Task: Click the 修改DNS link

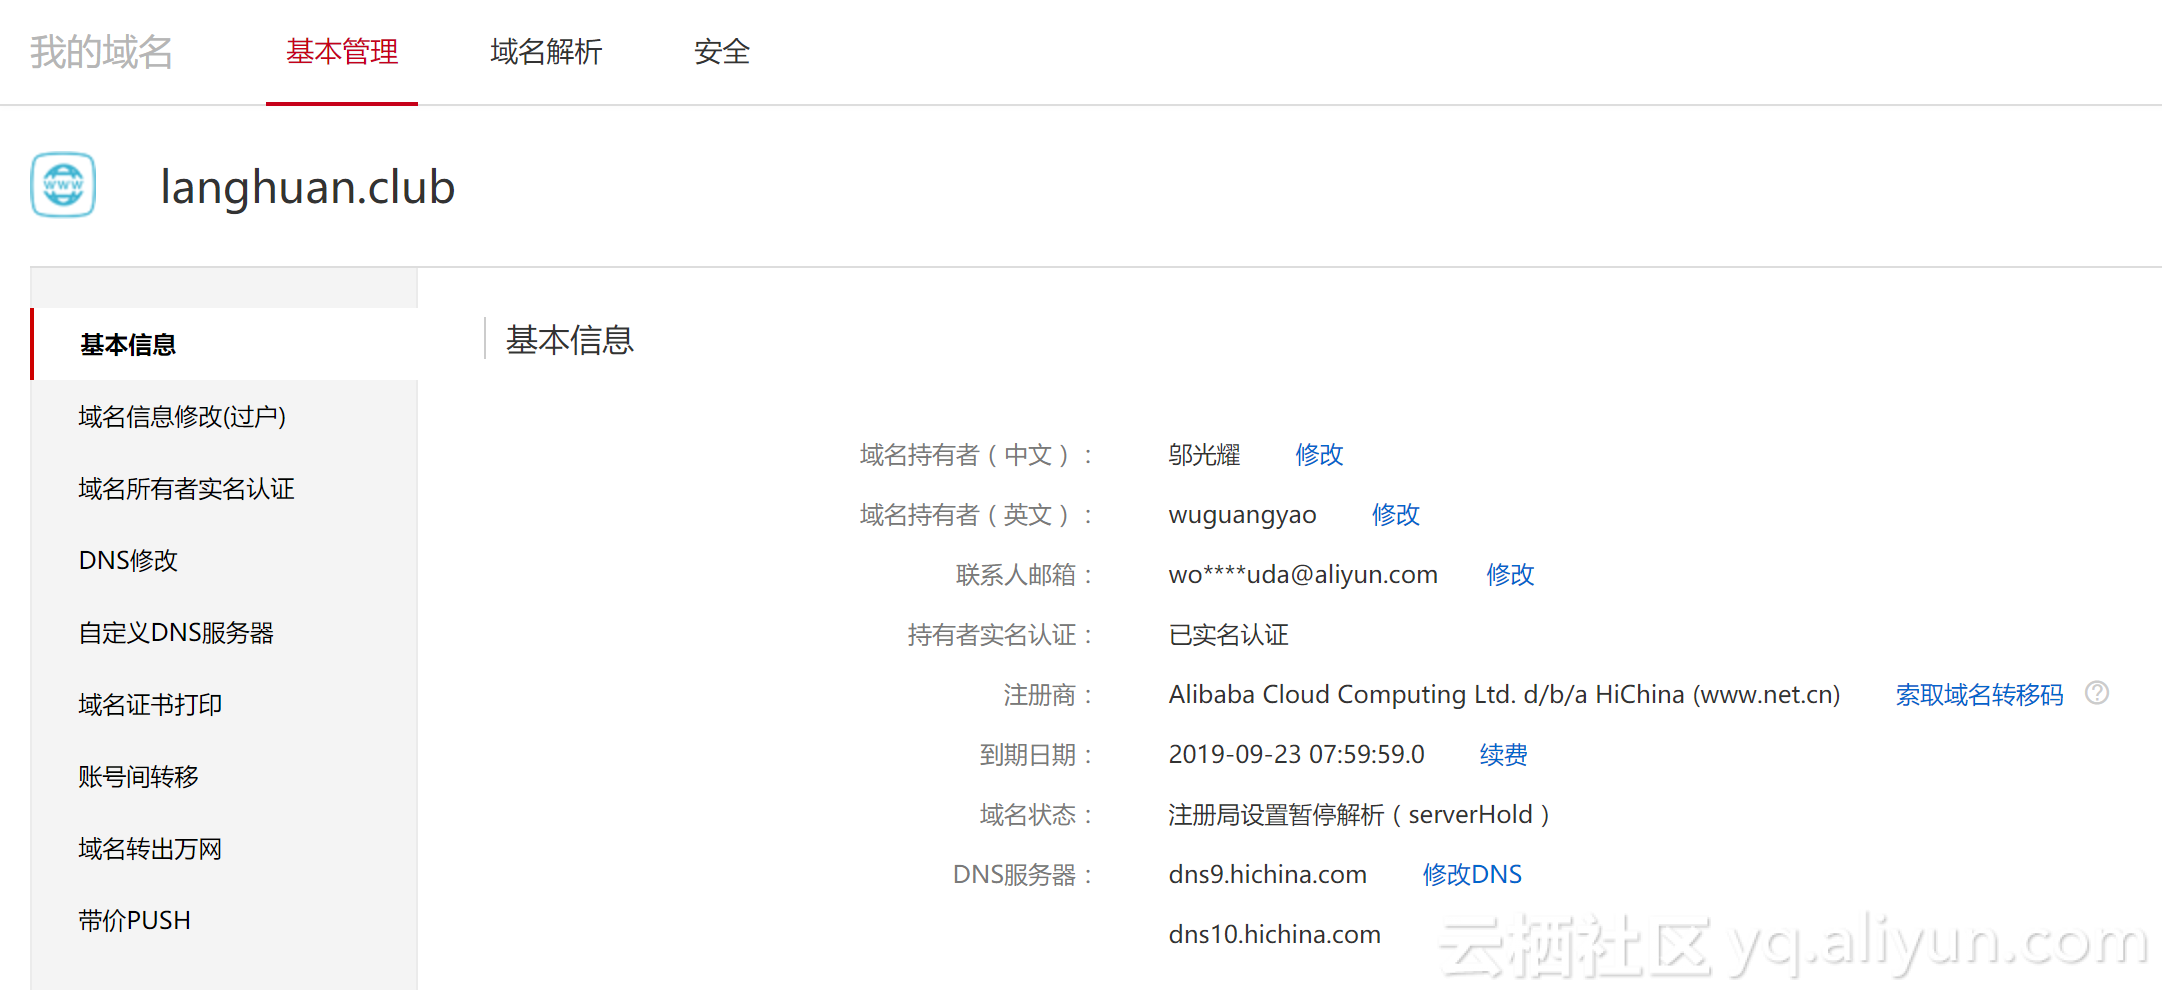Action: (x=1472, y=875)
